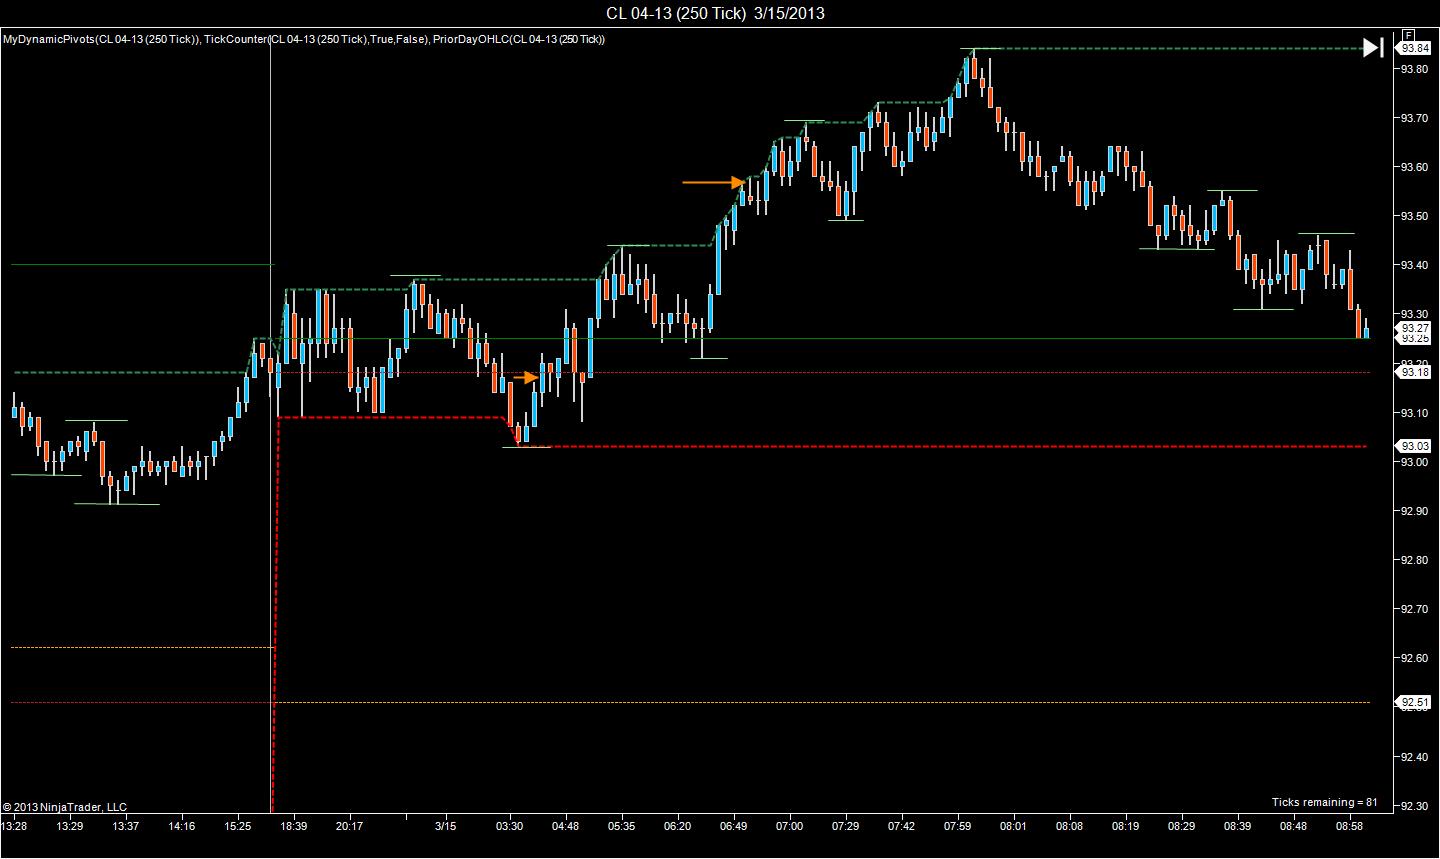Click the 03:30 time axis label
This screenshot has width=1440, height=859.
(510, 827)
